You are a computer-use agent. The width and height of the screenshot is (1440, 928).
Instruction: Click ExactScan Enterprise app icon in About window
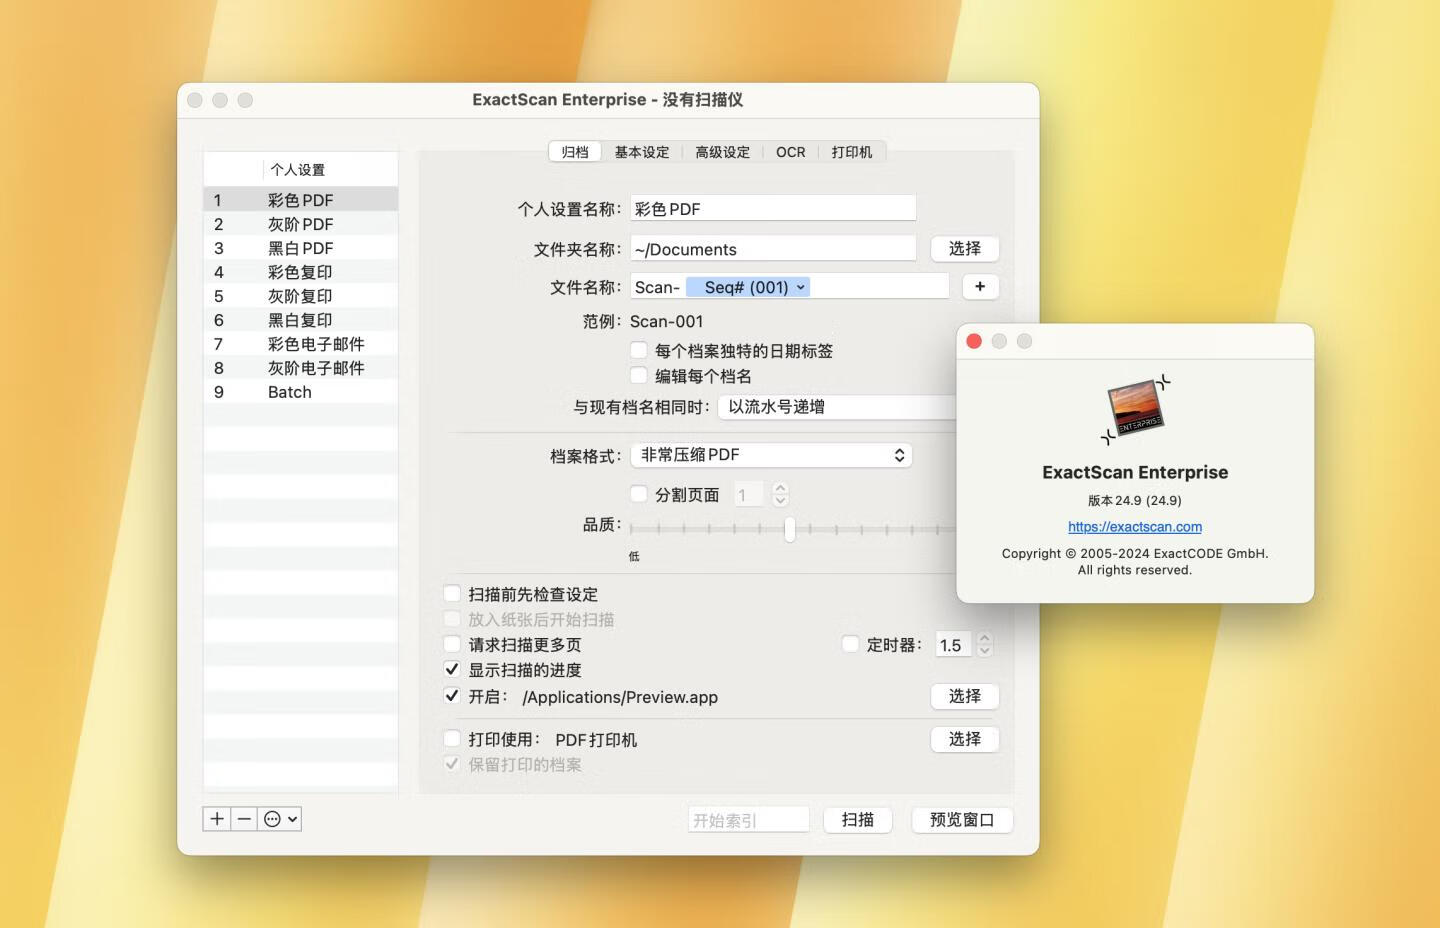coord(1135,410)
